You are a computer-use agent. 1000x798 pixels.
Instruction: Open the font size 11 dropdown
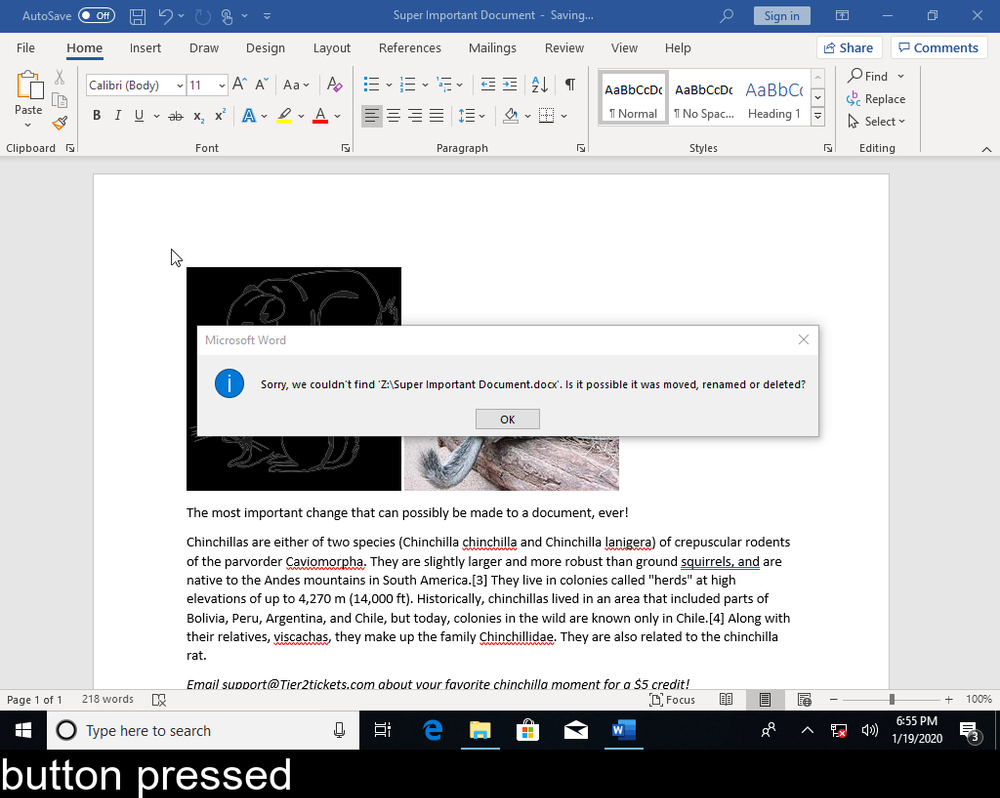tap(221, 85)
